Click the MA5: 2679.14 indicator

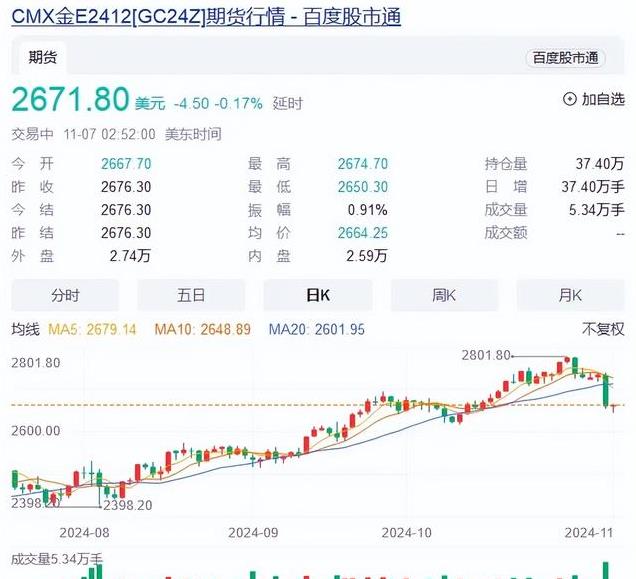pos(92,329)
